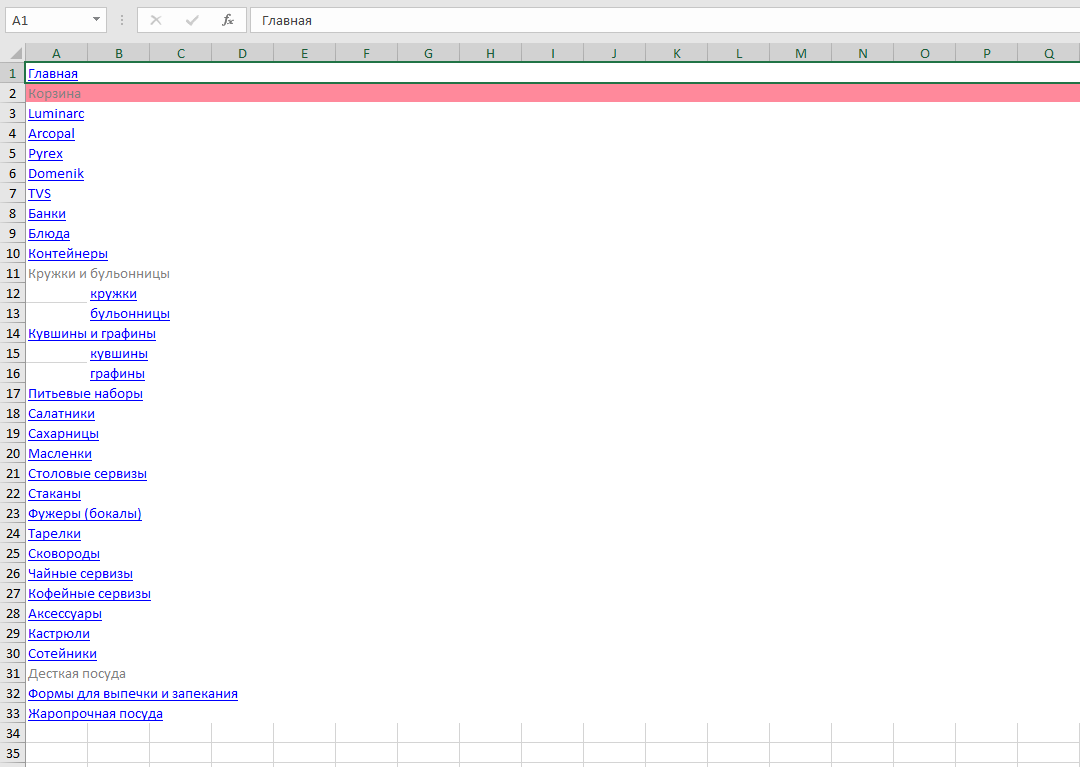The image size is (1080, 767).
Task: Open the Сковороды link
Action: 64,553
